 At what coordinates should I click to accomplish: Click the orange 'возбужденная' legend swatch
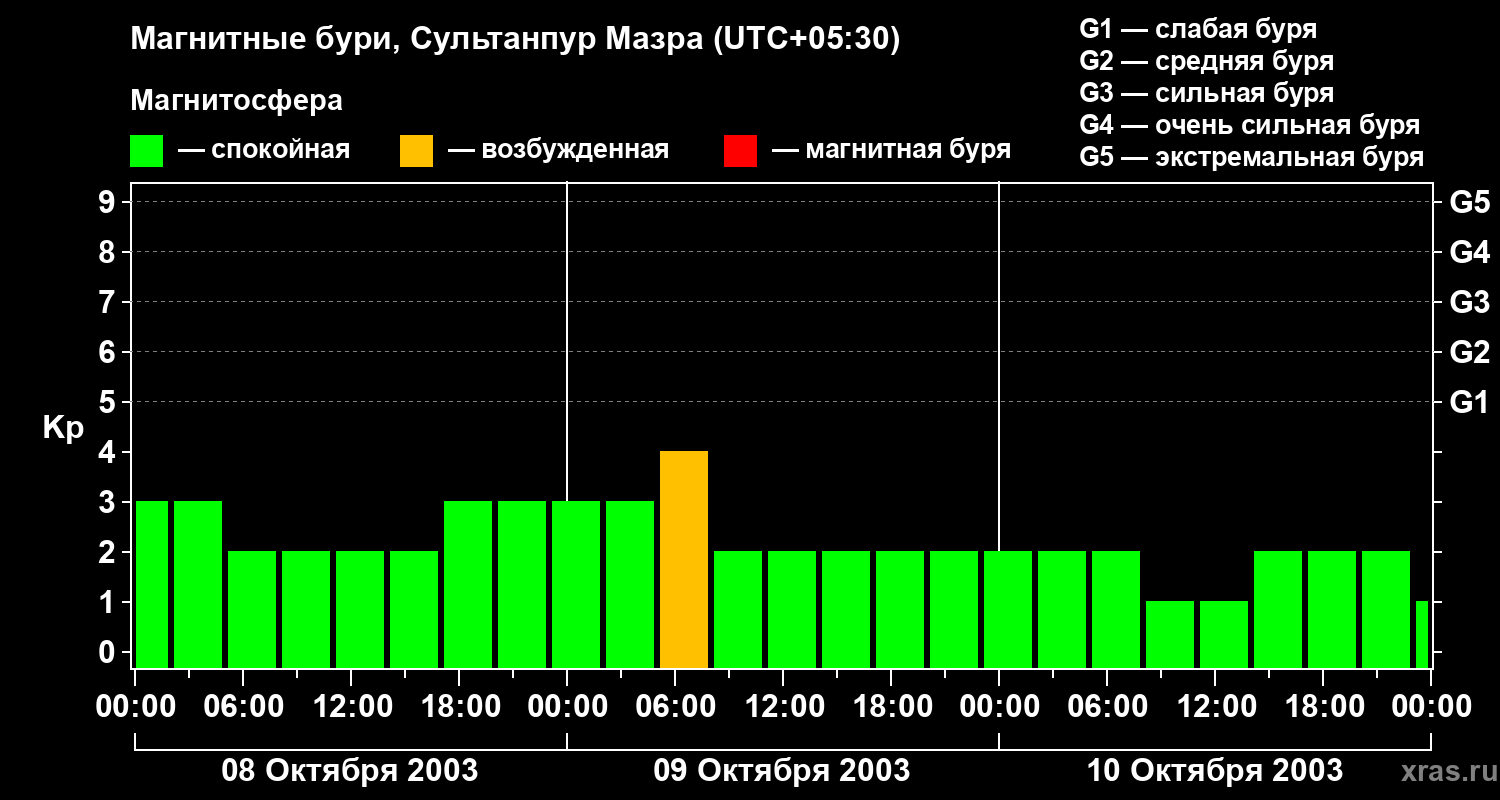pos(416,151)
